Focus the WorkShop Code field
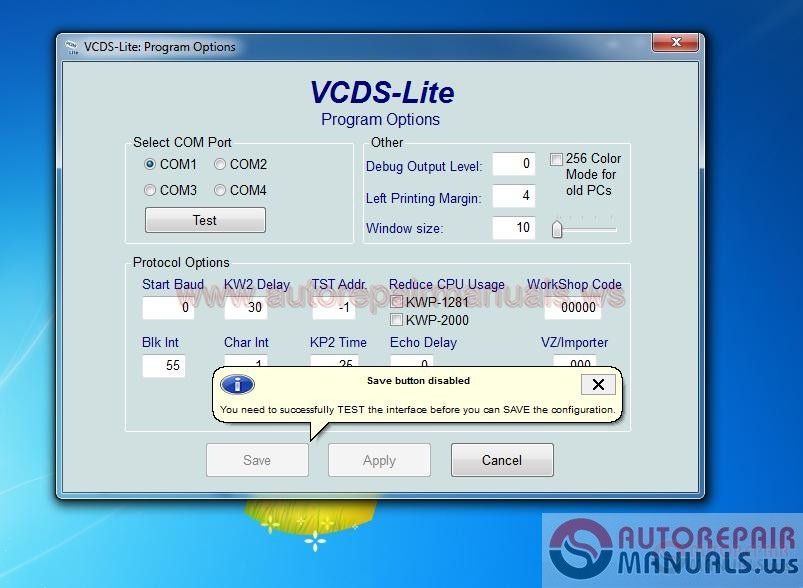Viewport: 803px width, 588px height. click(573, 308)
